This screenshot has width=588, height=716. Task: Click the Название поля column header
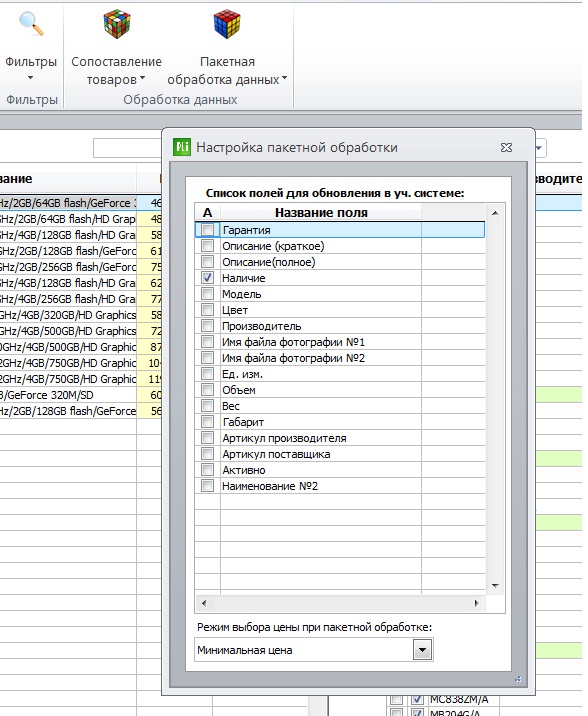coord(321,213)
